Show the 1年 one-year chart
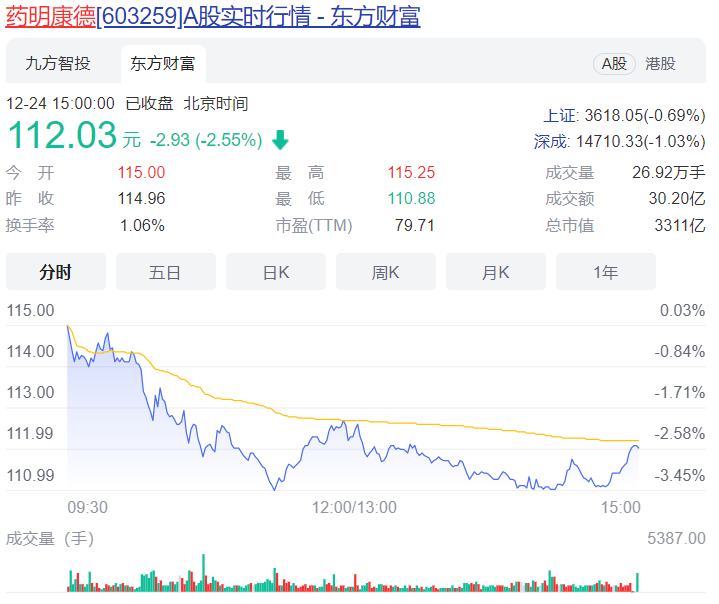Screen dimensions: 719x604 (606, 272)
